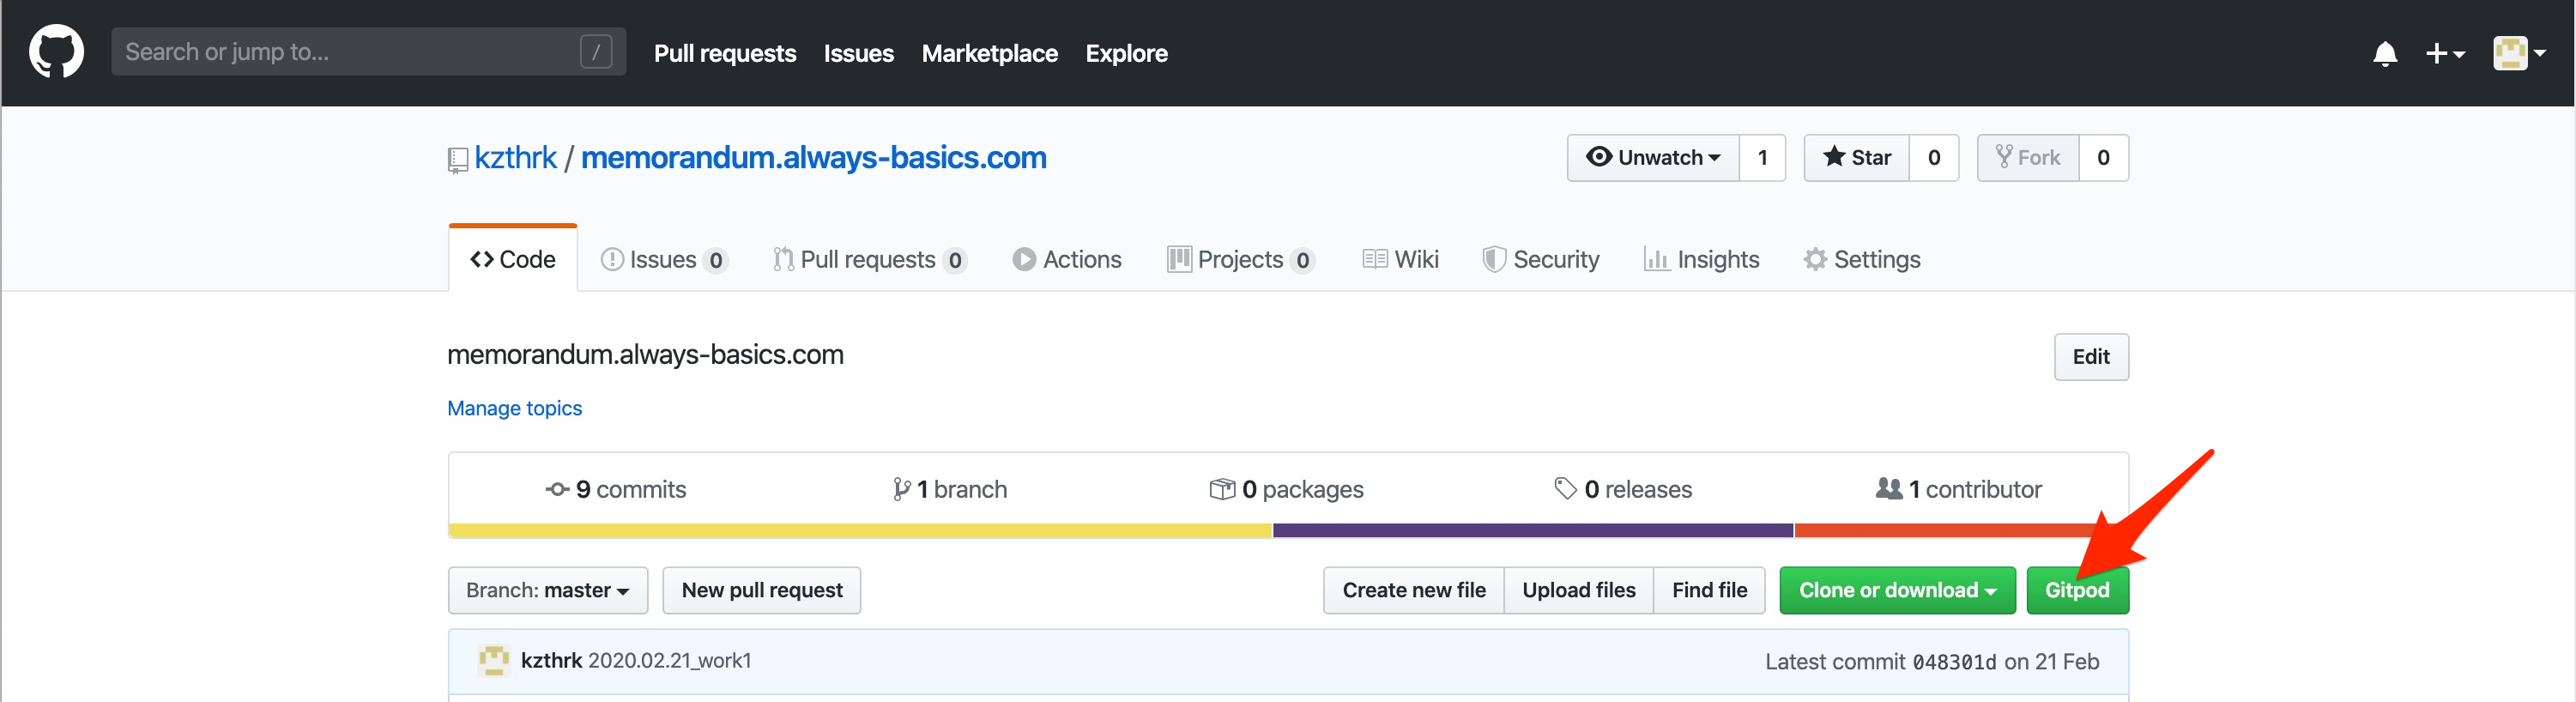Click the yellow language bar segment
The height and width of the screenshot is (702, 2576).
(x=860, y=530)
